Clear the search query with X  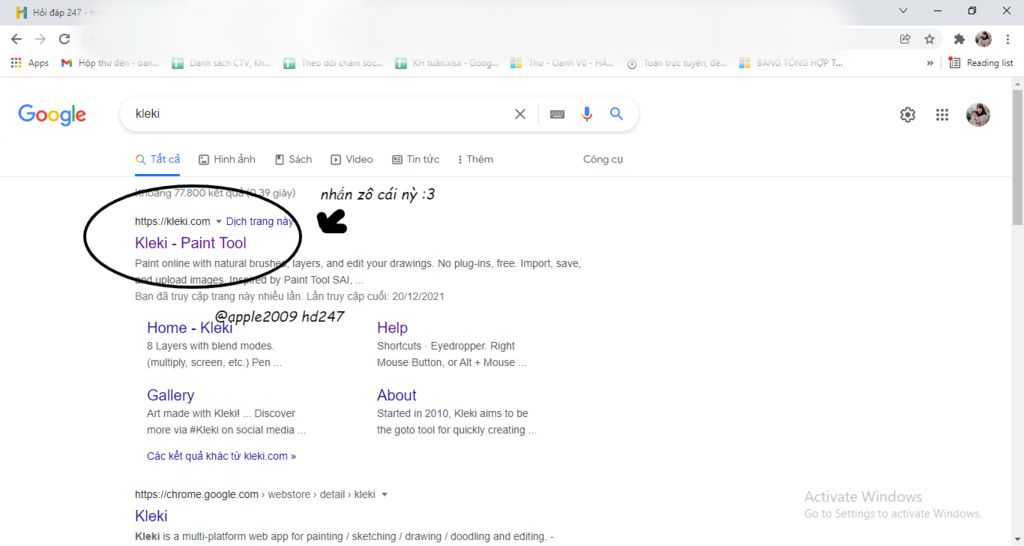520,114
